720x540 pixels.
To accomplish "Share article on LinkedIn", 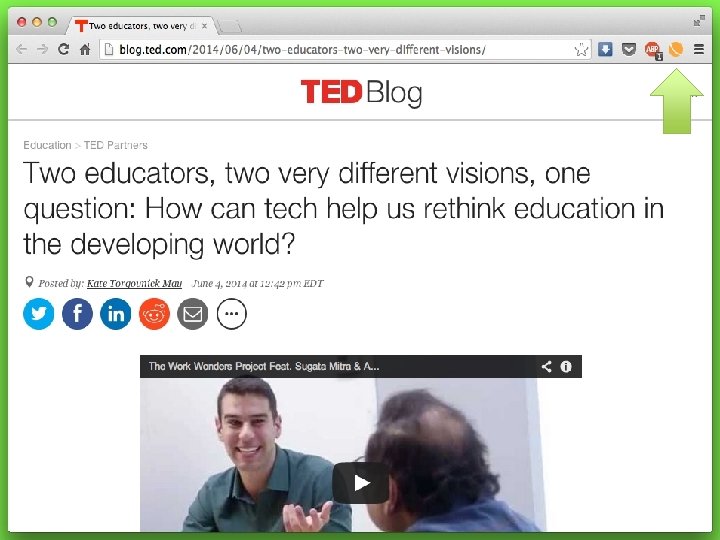I will click(x=116, y=314).
